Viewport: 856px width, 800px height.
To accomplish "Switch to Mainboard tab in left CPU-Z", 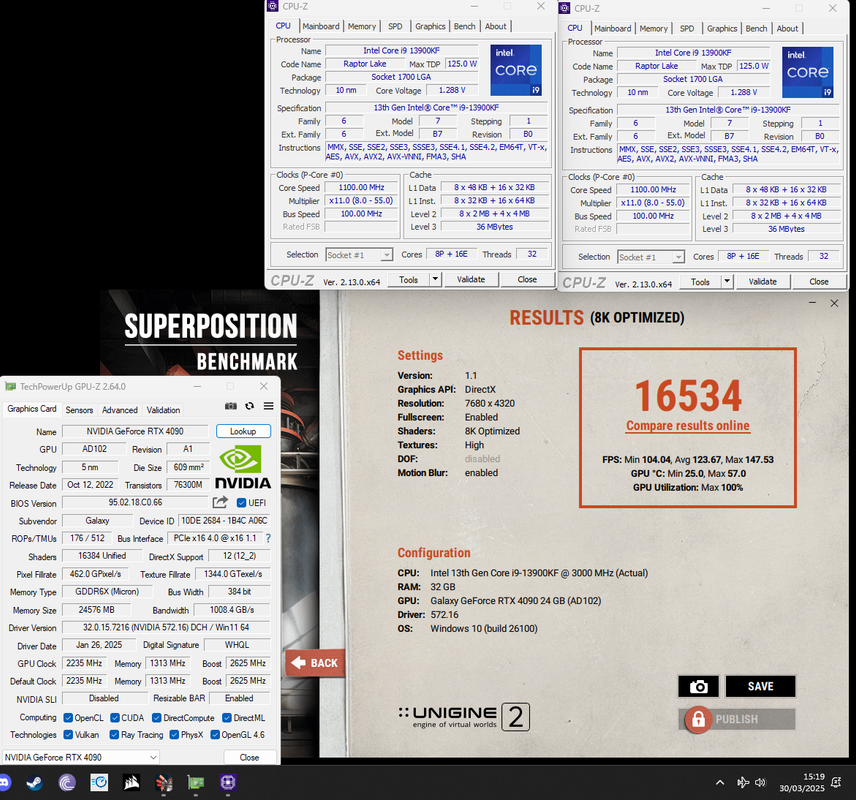I will (321, 26).
